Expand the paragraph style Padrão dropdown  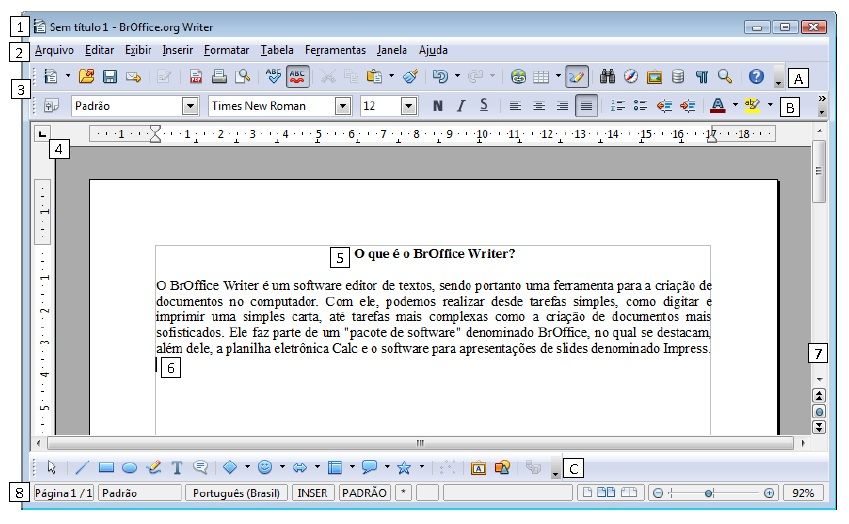point(190,106)
